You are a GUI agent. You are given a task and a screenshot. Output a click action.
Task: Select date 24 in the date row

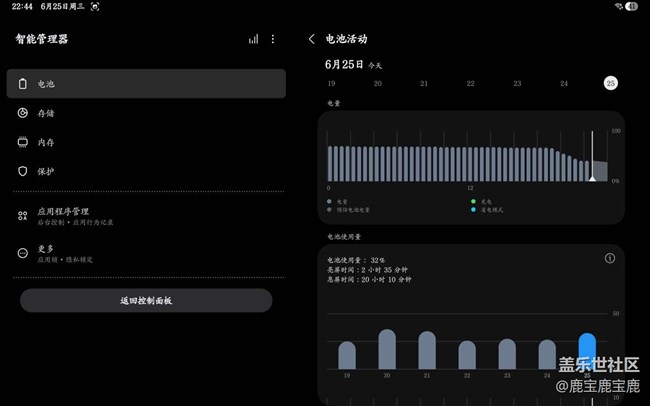[564, 83]
